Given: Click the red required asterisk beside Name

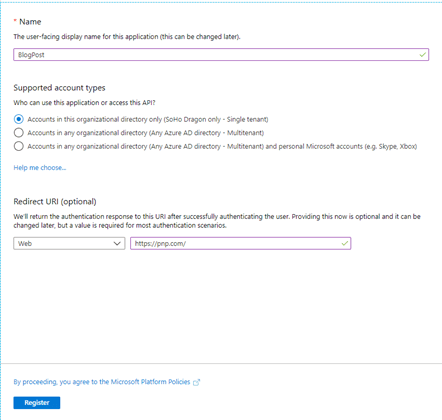Looking at the screenshot, I should coord(15,21).
